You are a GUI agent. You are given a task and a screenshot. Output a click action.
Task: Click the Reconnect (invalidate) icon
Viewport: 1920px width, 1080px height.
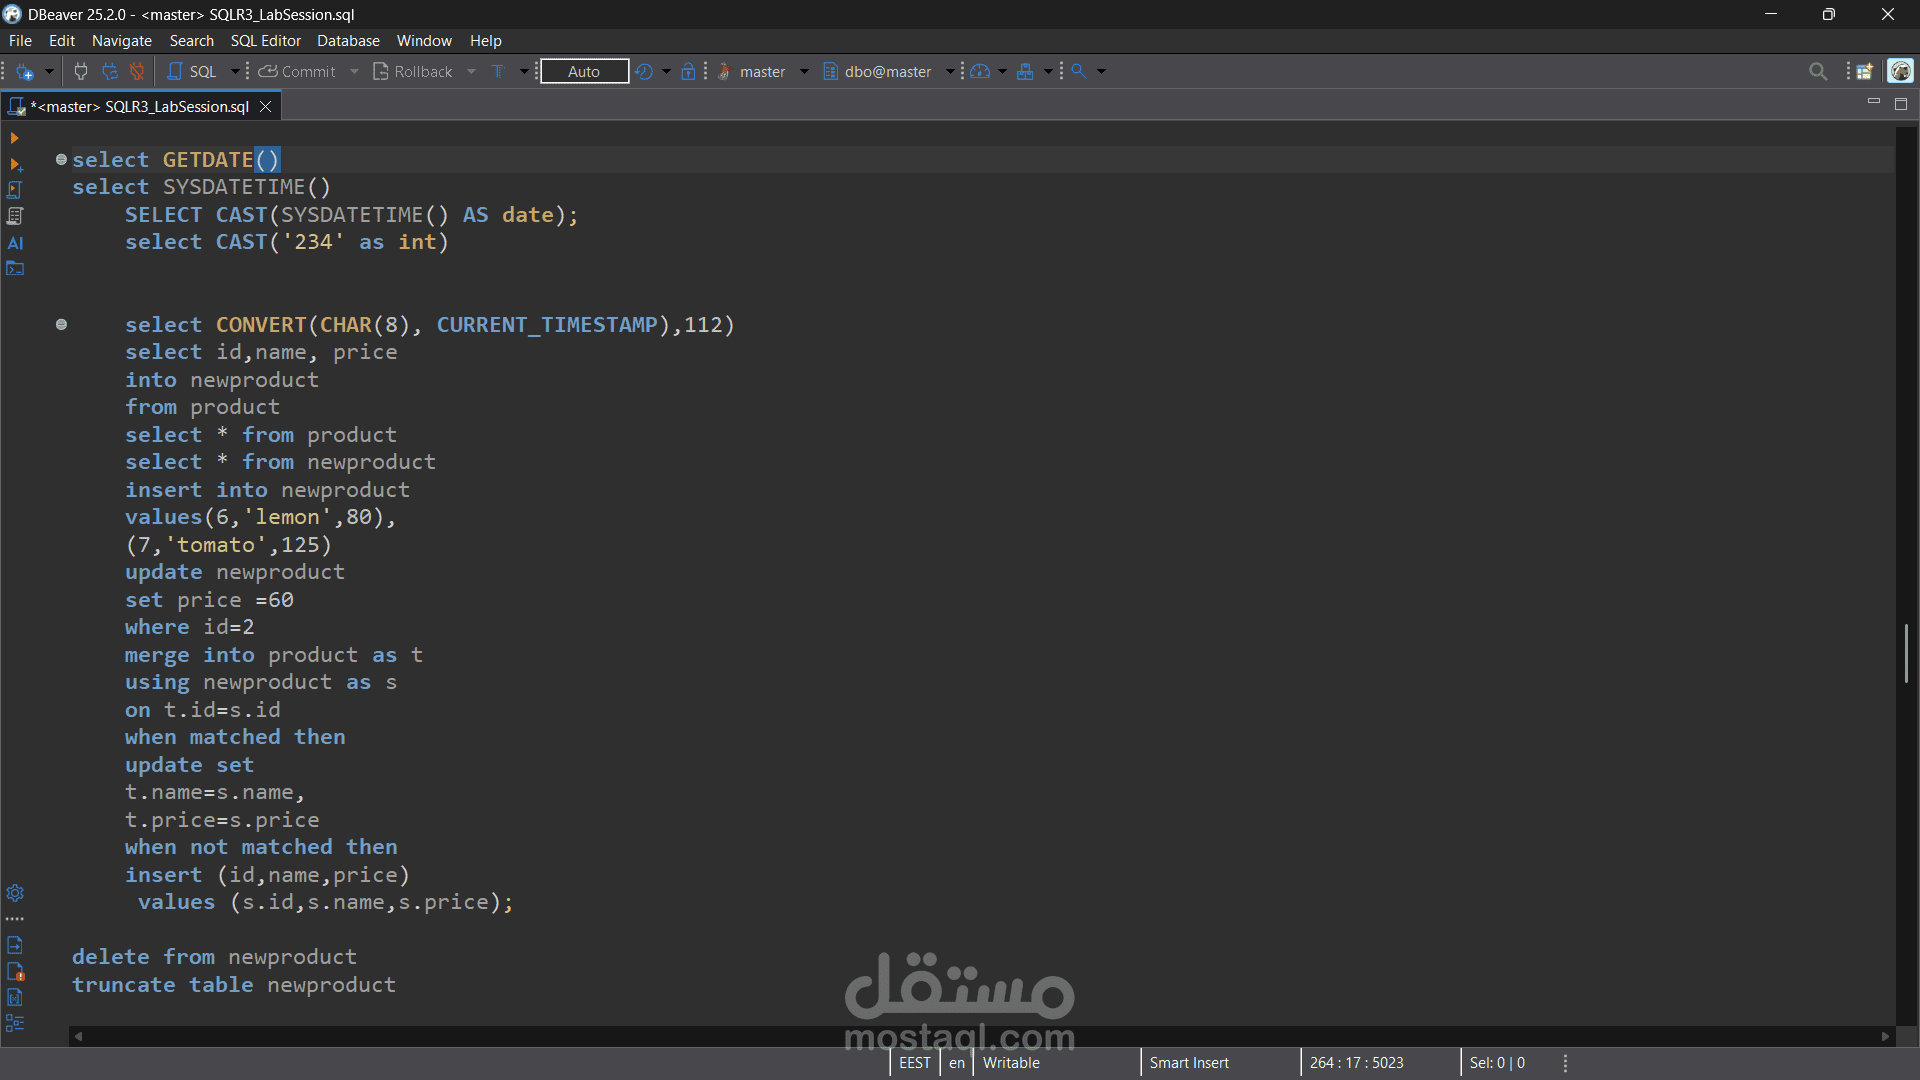pos(110,71)
